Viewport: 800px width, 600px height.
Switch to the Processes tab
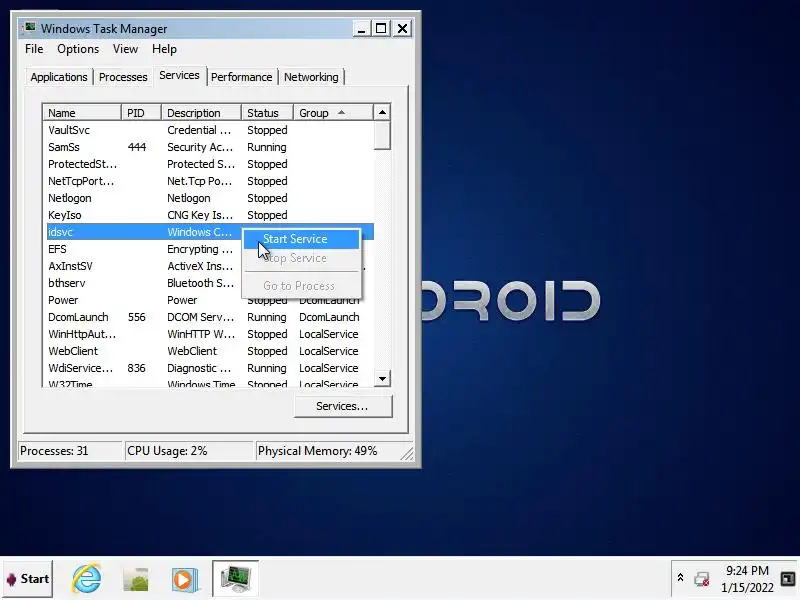click(x=123, y=77)
